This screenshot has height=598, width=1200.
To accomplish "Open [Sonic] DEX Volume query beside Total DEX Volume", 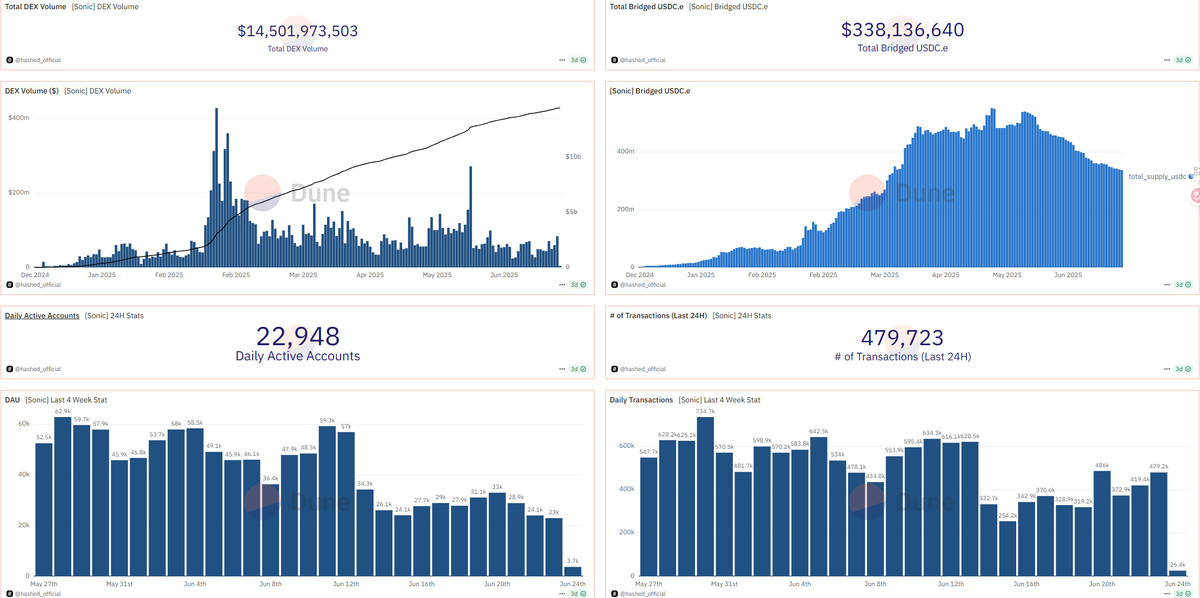I will tap(104, 7).
